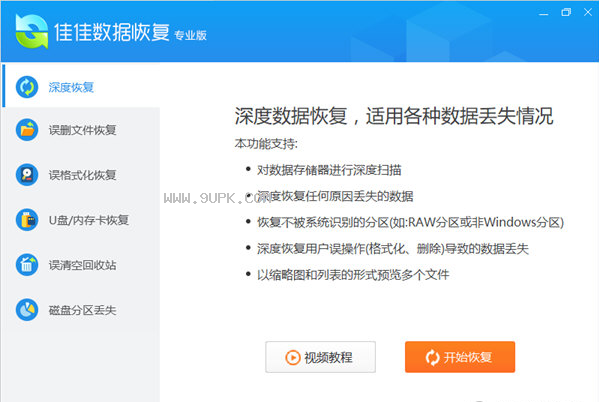Click the refresh icon in 开始恢复 button

(432, 357)
